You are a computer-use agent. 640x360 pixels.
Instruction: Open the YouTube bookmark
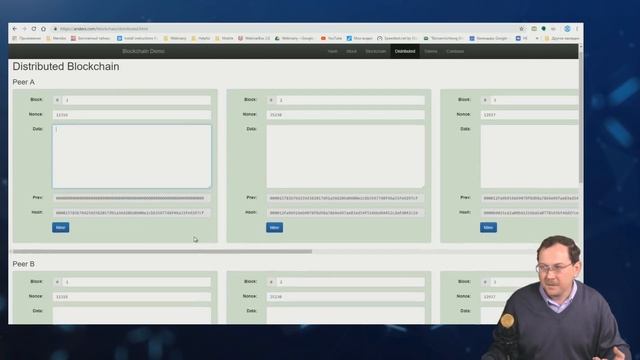coord(331,38)
